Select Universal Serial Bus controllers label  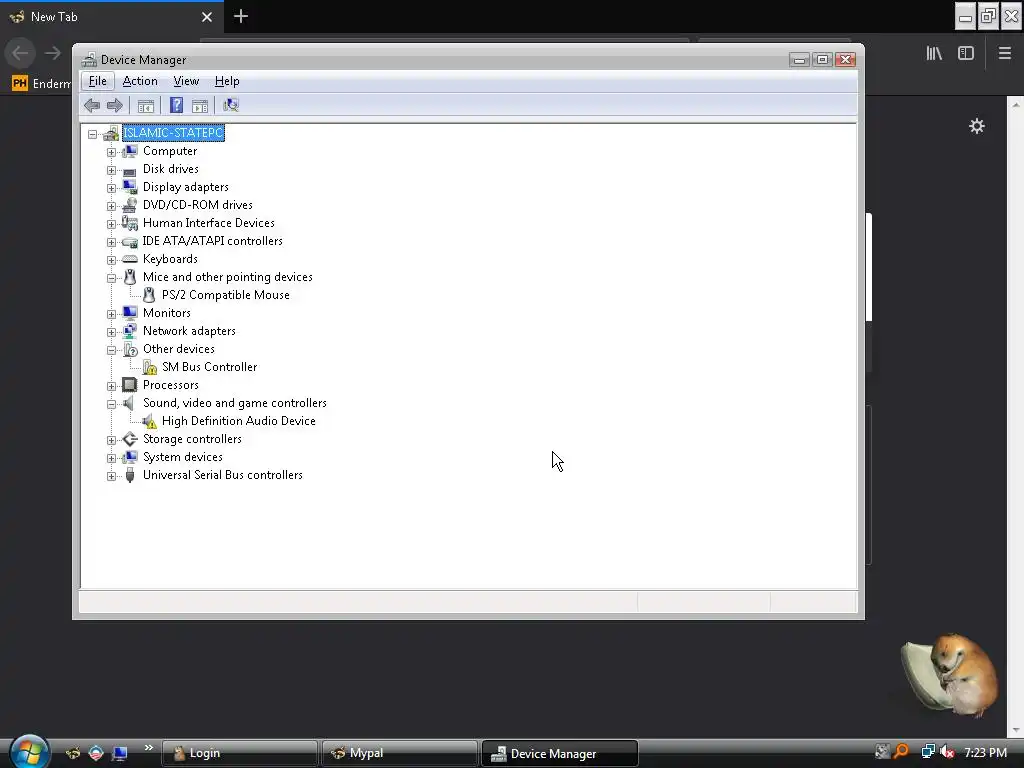click(x=223, y=475)
